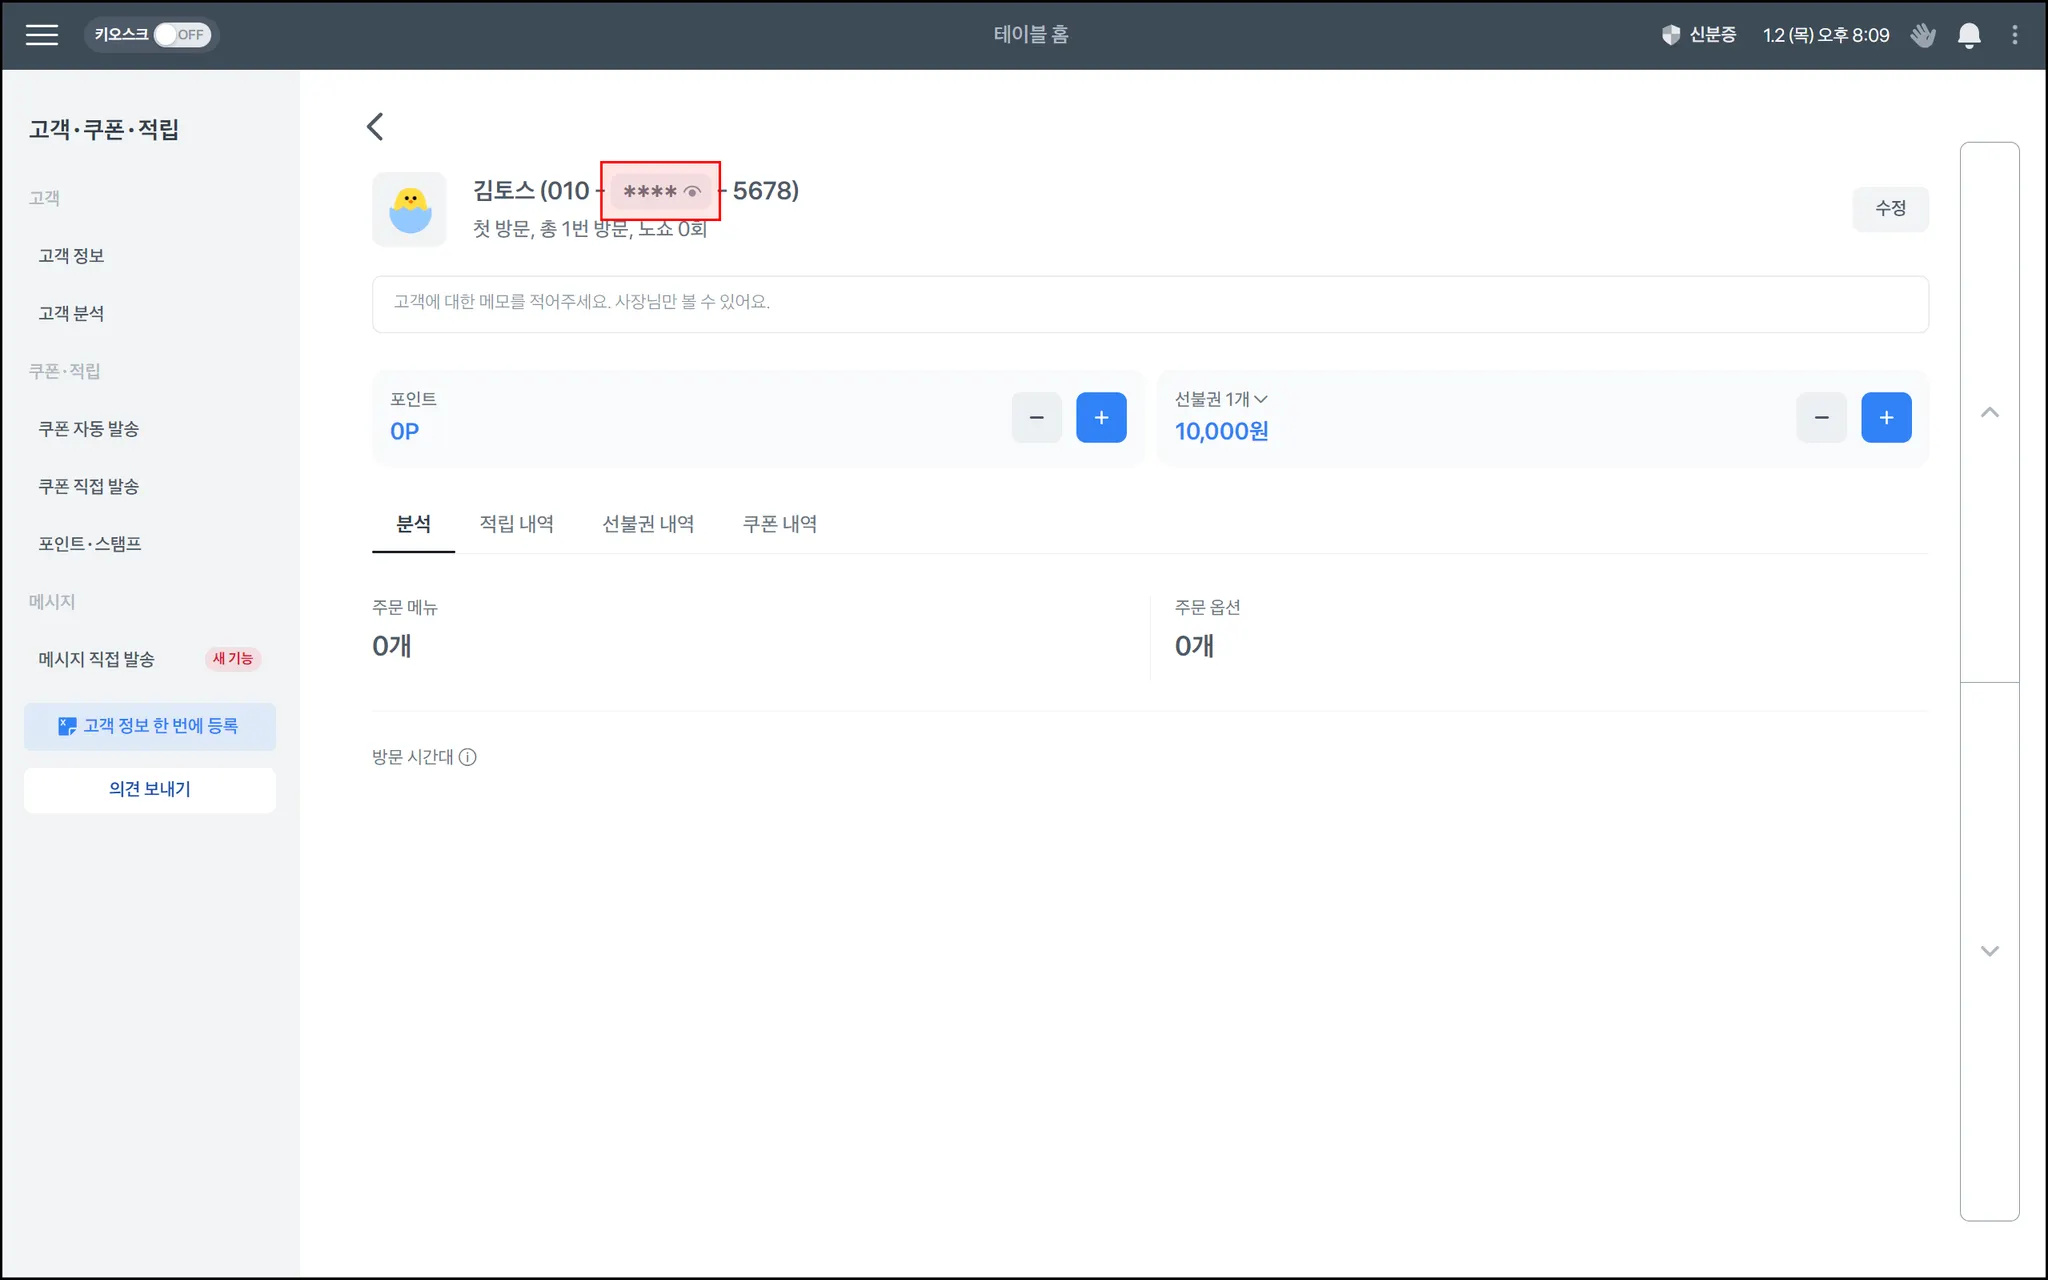
Task: Toggle the 키오스크 OFF switch
Action: pos(181,35)
